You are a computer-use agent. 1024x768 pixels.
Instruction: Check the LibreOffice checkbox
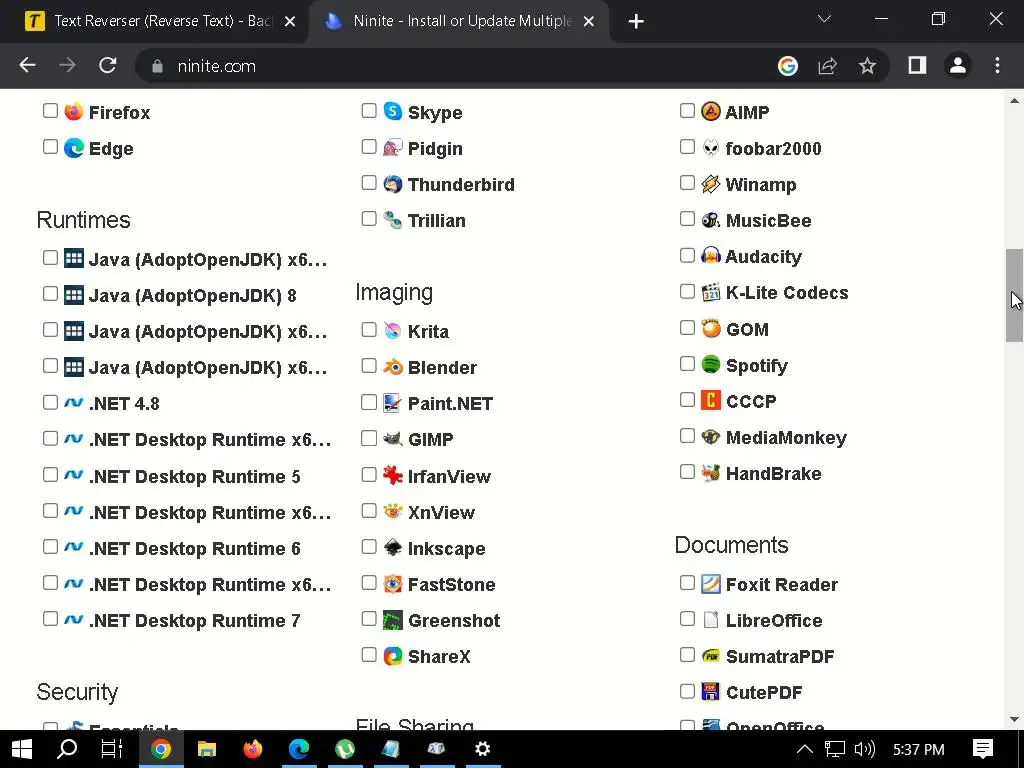(687, 618)
